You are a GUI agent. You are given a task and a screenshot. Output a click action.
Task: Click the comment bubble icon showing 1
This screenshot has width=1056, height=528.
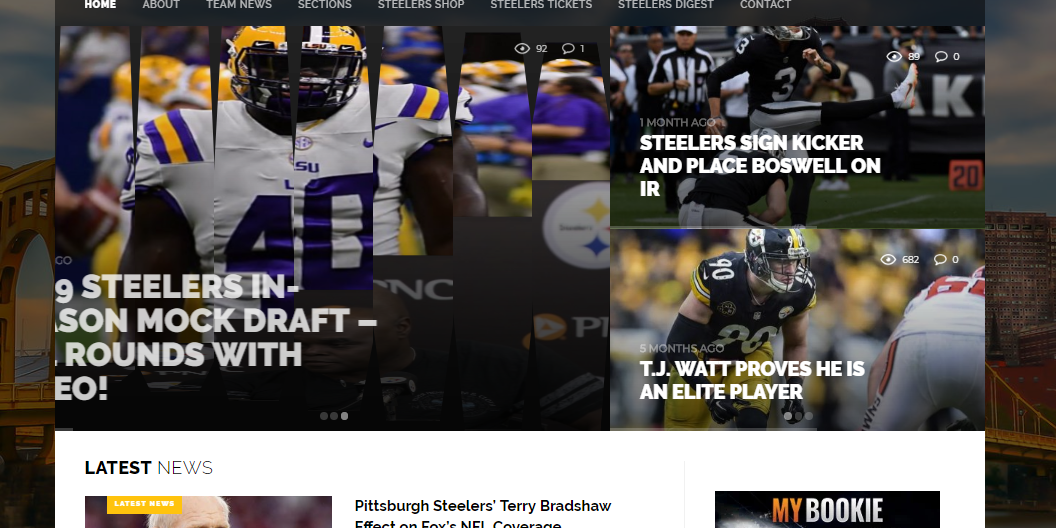coord(568,48)
